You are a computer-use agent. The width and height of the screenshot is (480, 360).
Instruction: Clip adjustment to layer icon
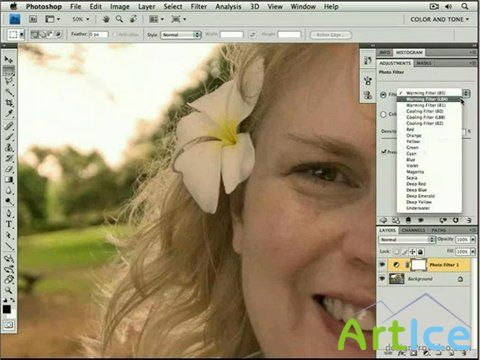[409, 220]
